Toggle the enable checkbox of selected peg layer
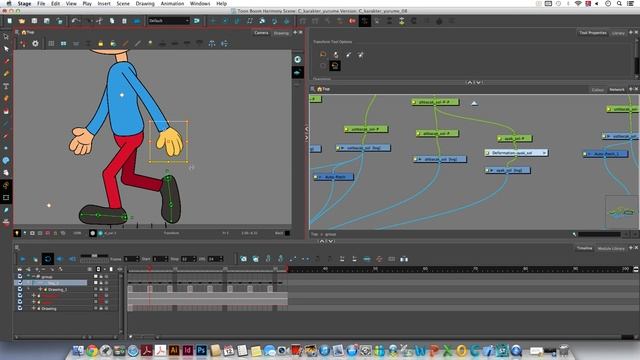 [x=20, y=282]
